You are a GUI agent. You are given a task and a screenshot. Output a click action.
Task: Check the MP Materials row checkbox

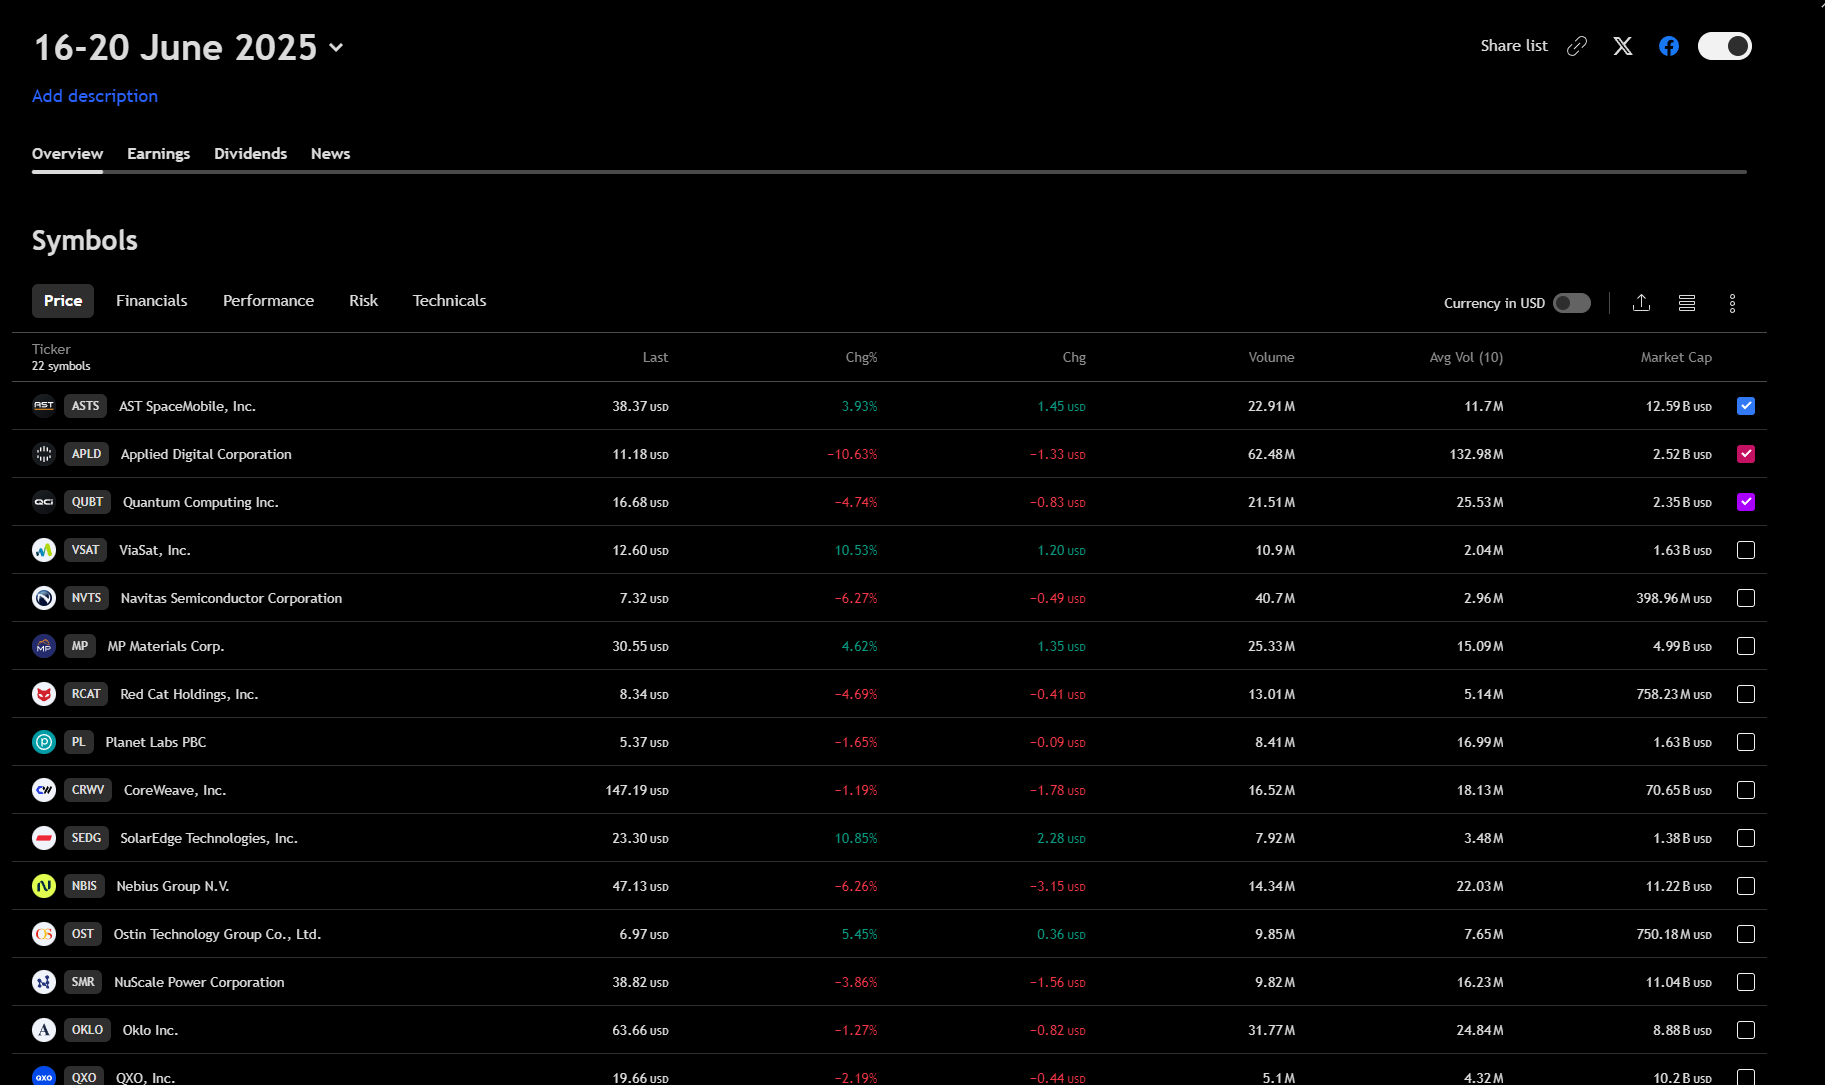[1746, 646]
